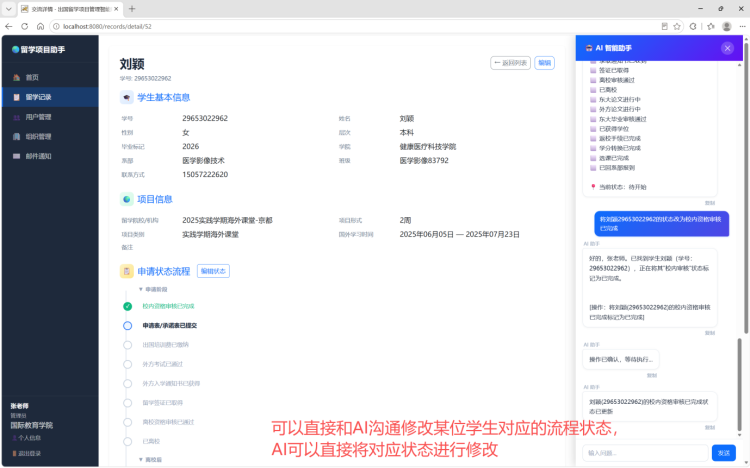
Task: Click the phone number 15057222620
Action: click(x=205, y=175)
